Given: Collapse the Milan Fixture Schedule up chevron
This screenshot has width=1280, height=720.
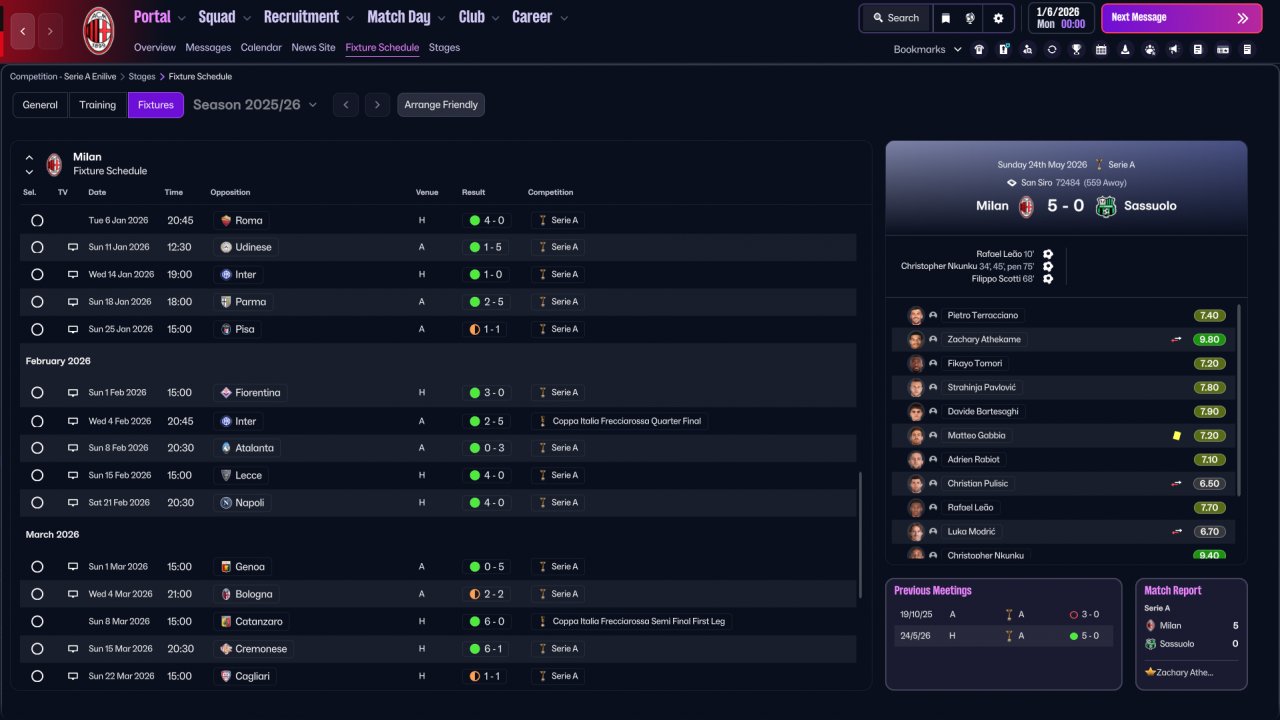Looking at the screenshot, I should [29, 157].
